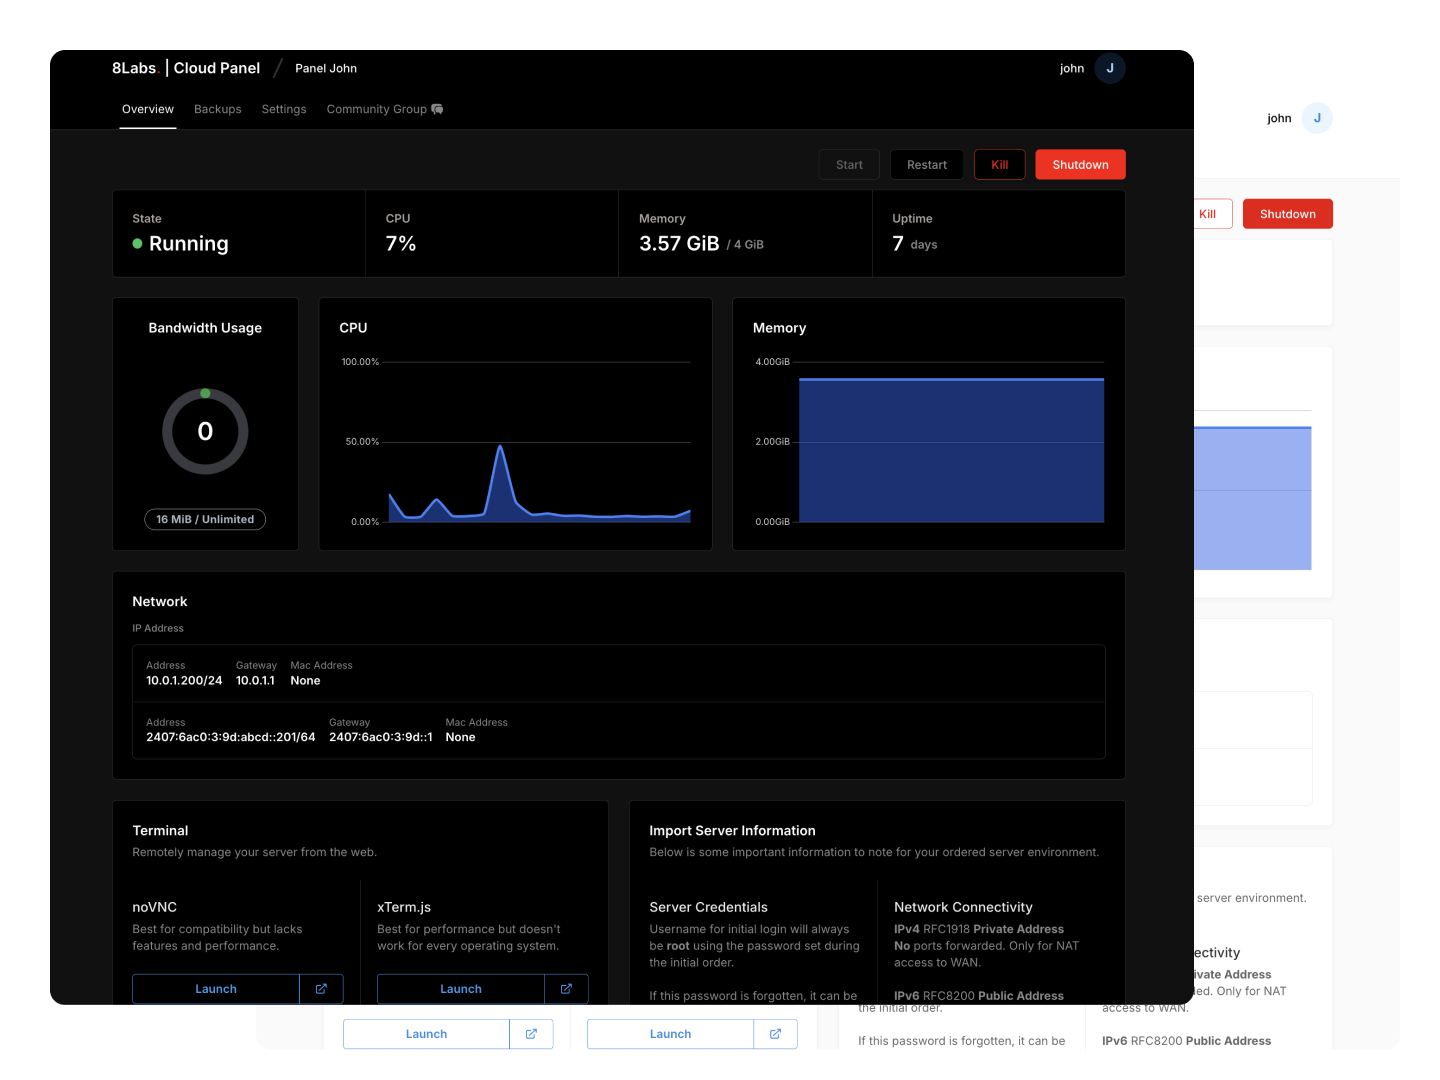Launch noVNC terminal in the dark panel
This screenshot has height=1080, width=1440.
pos(216,989)
